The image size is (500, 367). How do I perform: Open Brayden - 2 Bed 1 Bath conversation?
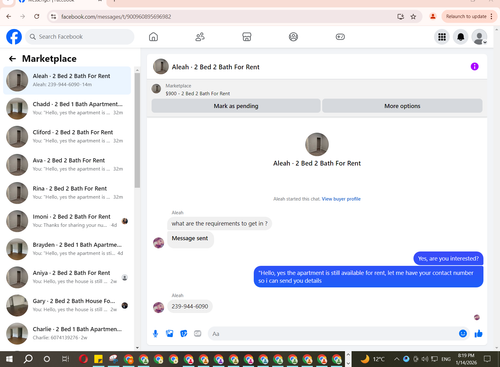pos(67,249)
